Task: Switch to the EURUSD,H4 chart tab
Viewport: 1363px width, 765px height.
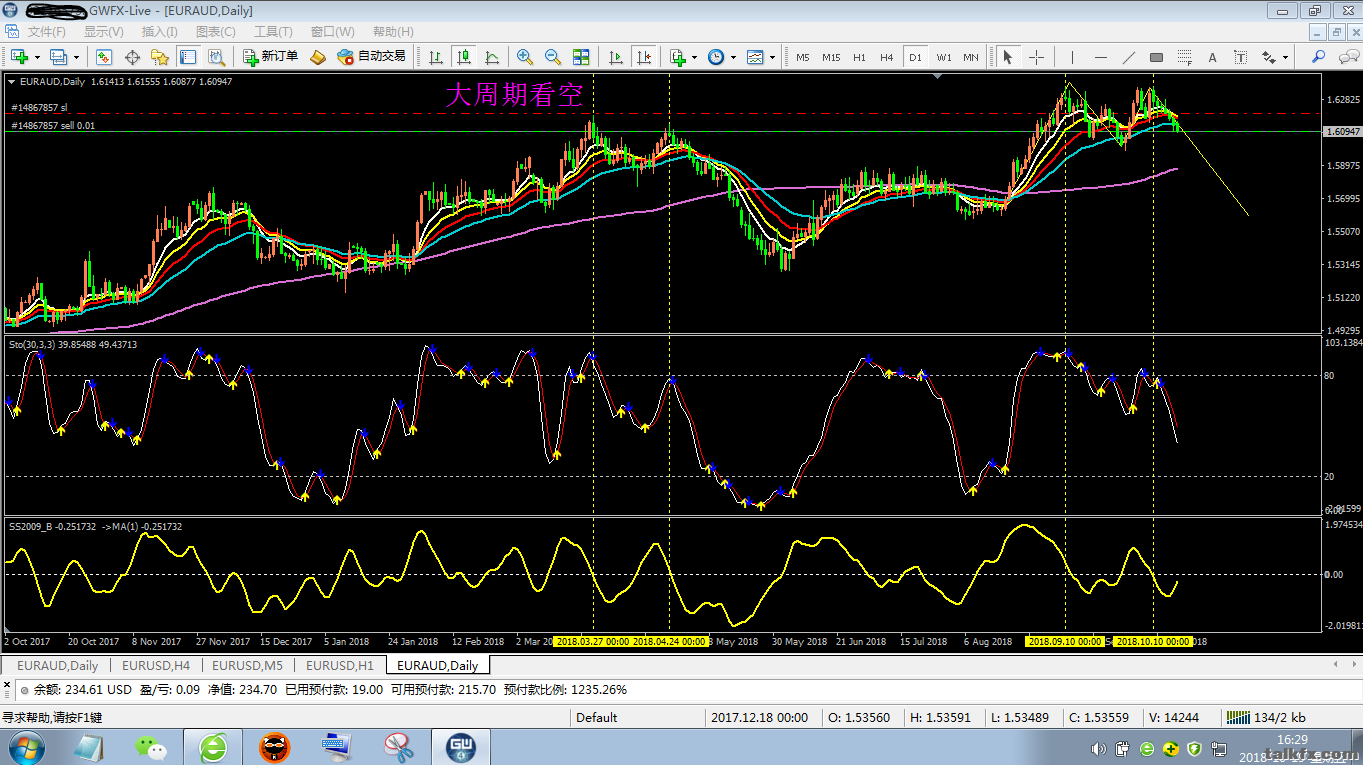Action: click(155, 665)
